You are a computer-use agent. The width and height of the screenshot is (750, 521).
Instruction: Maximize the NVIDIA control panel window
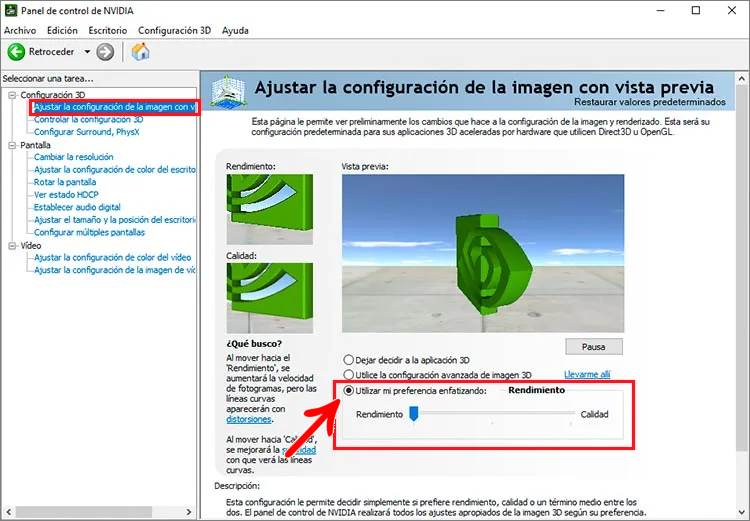[696, 10]
